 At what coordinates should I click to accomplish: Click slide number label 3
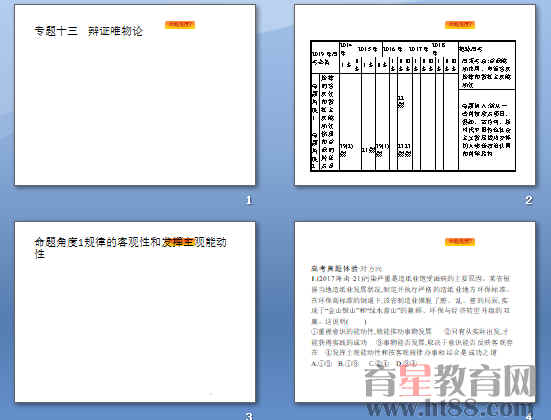(x=249, y=416)
